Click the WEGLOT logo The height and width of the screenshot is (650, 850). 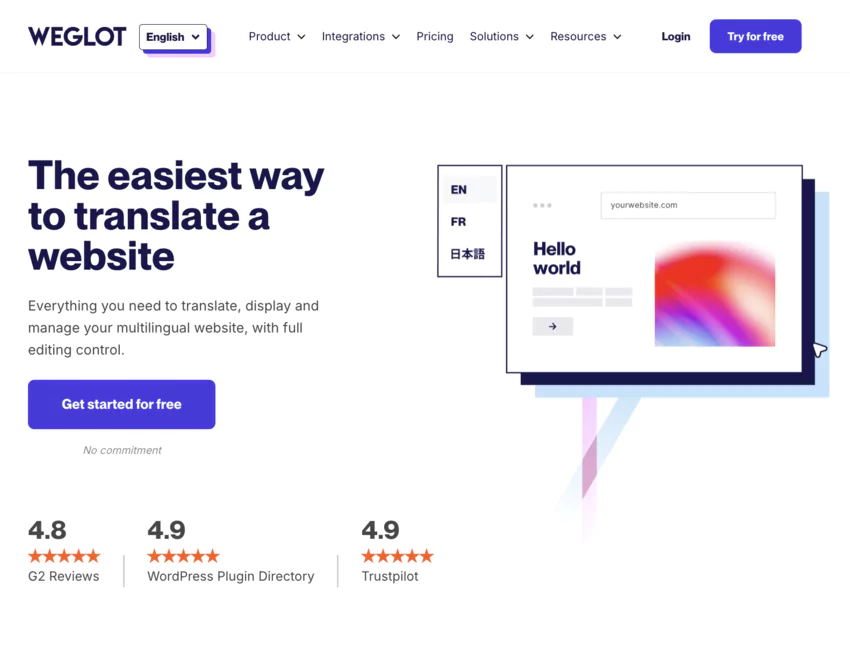(x=77, y=36)
